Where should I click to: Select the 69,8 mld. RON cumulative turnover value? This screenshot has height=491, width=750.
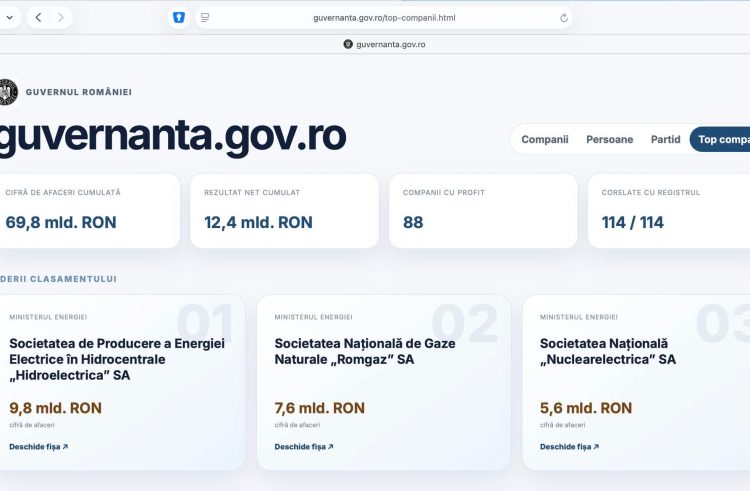(x=61, y=222)
